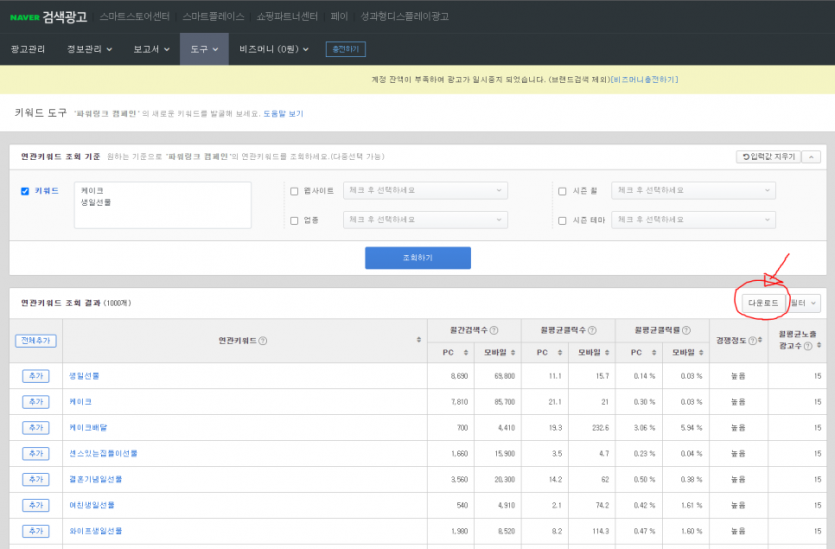The height and width of the screenshot is (549, 835).
Task: Sort by 월평균노출 광고수 arrows
Action: coord(818,346)
